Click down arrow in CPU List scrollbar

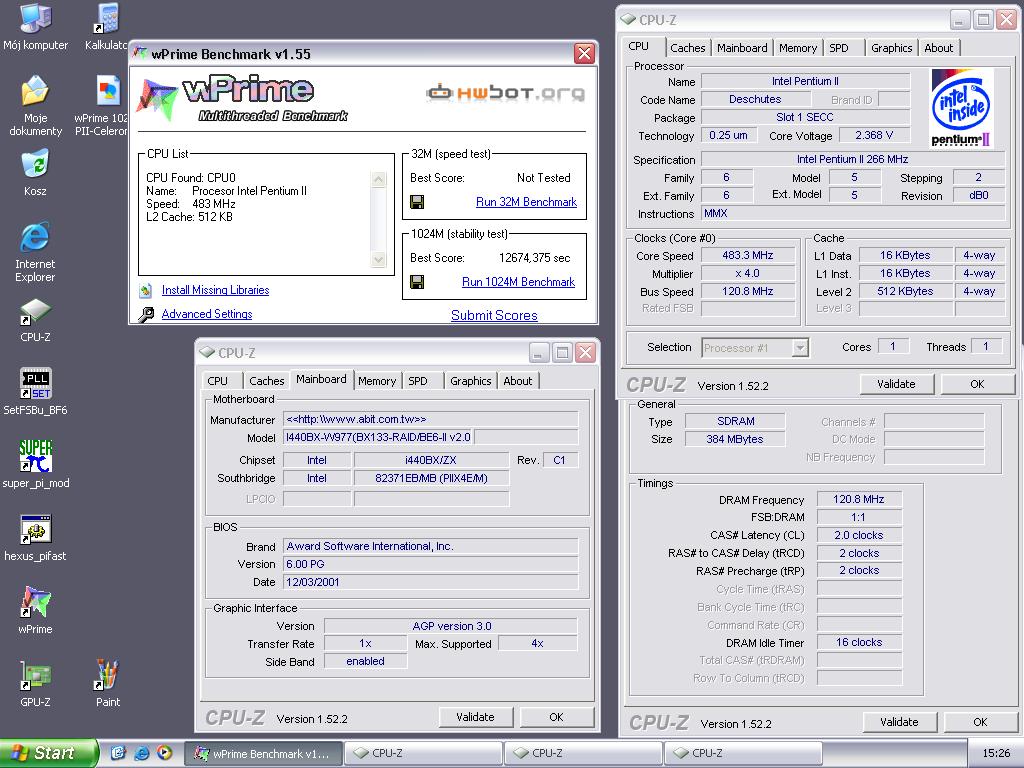tap(378, 259)
